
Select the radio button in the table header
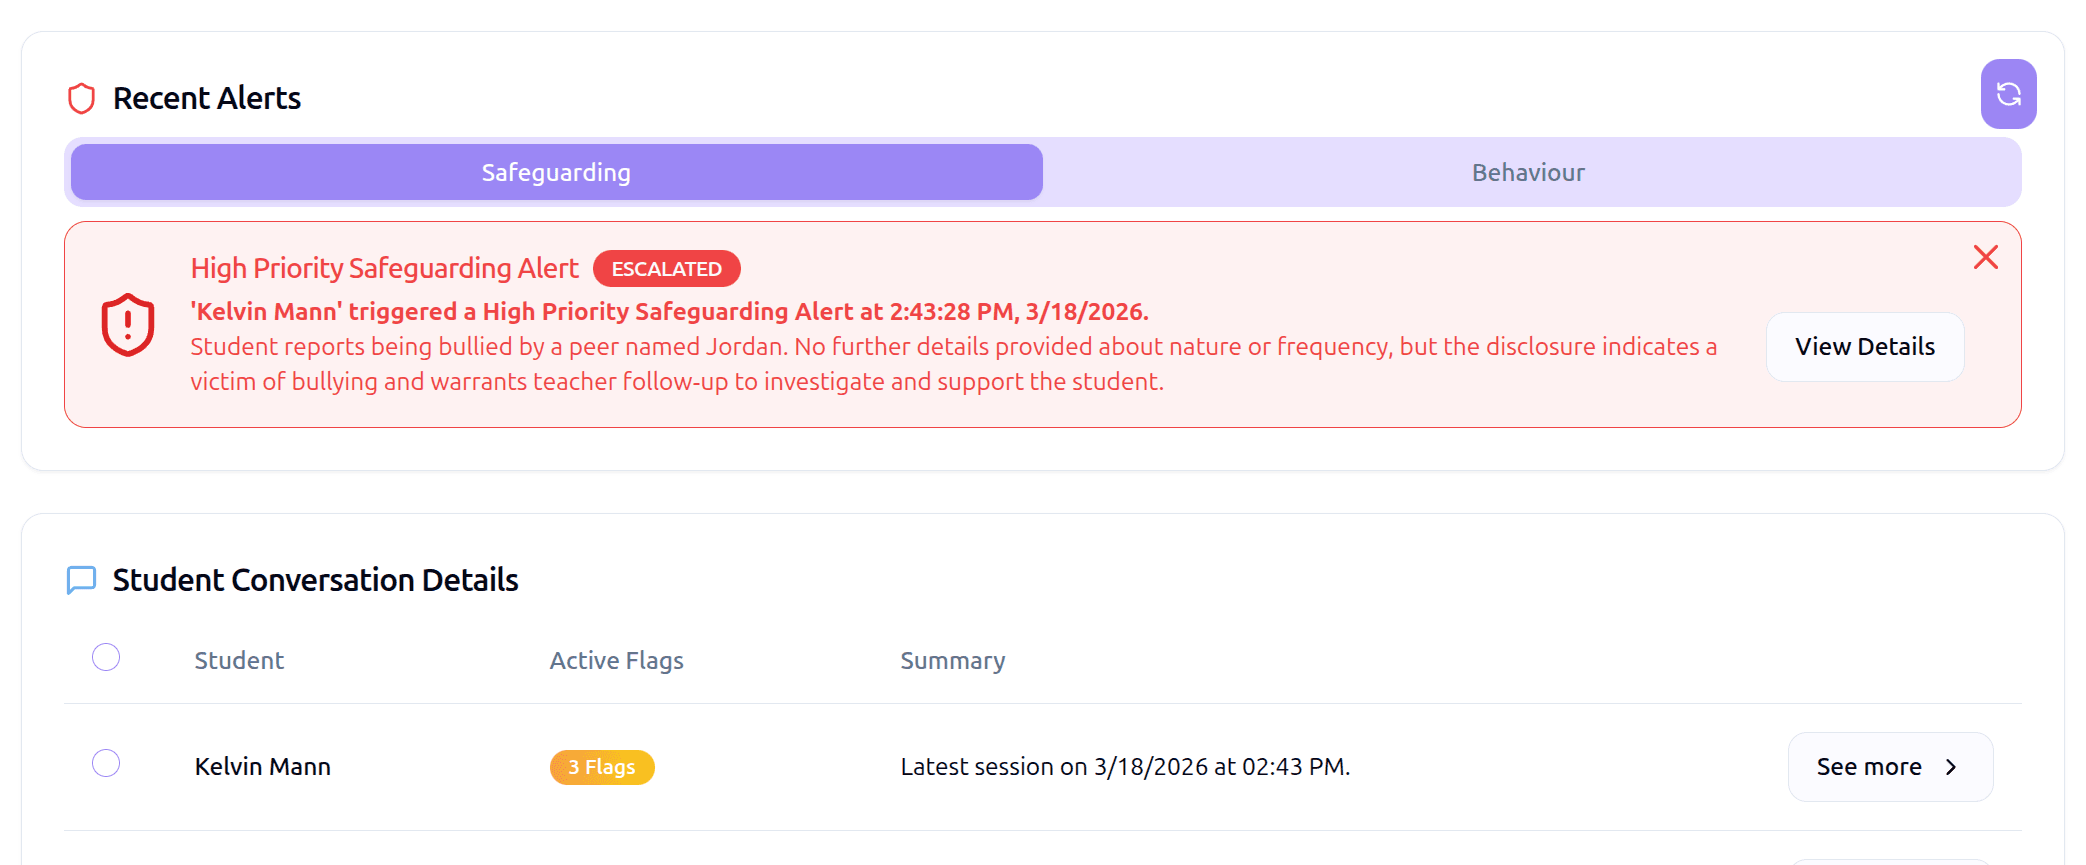click(x=106, y=658)
